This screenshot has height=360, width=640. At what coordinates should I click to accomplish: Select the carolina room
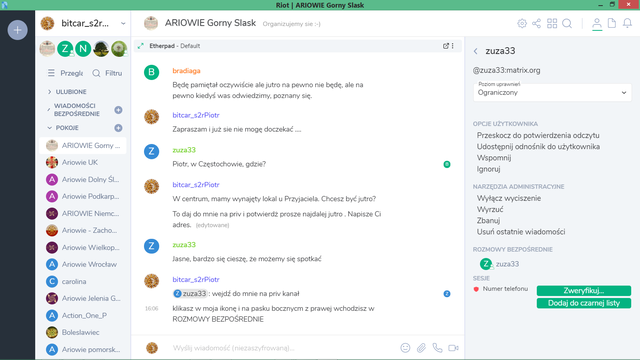coord(83,281)
